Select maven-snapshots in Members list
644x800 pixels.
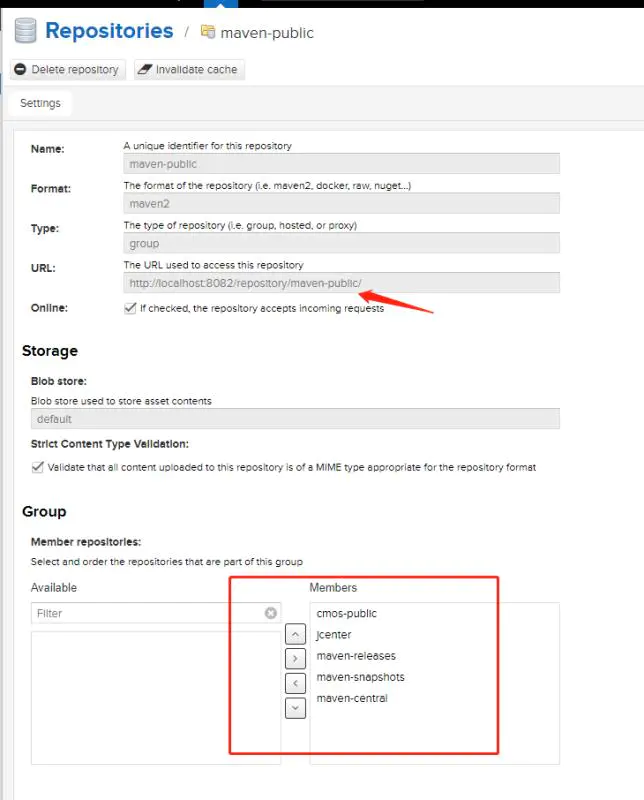(x=360, y=677)
